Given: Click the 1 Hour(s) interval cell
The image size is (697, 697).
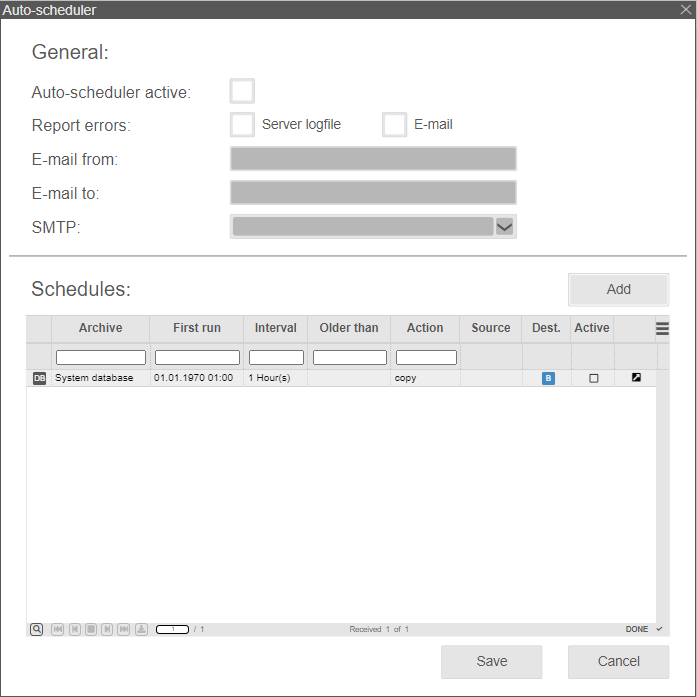Looking at the screenshot, I should coord(276,378).
